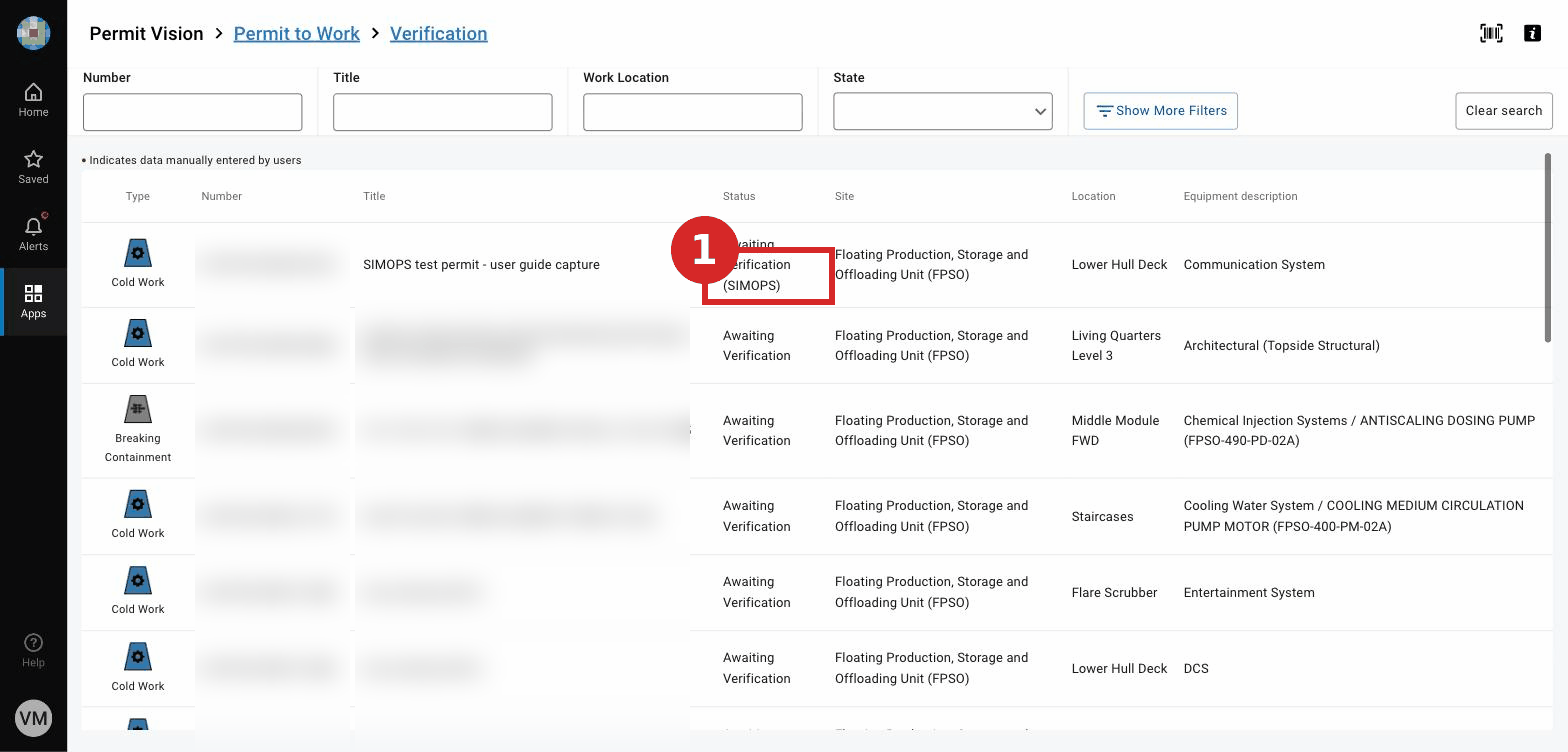Click 'Middle Module FWD' location cell

[1115, 431]
